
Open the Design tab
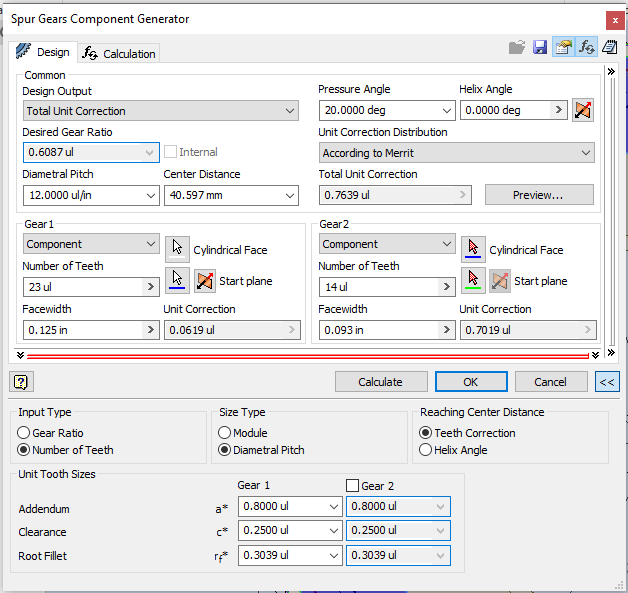(x=43, y=52)
